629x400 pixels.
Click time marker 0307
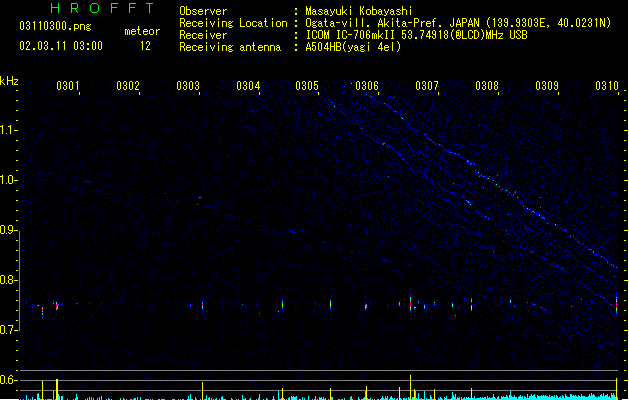(427, 86)
